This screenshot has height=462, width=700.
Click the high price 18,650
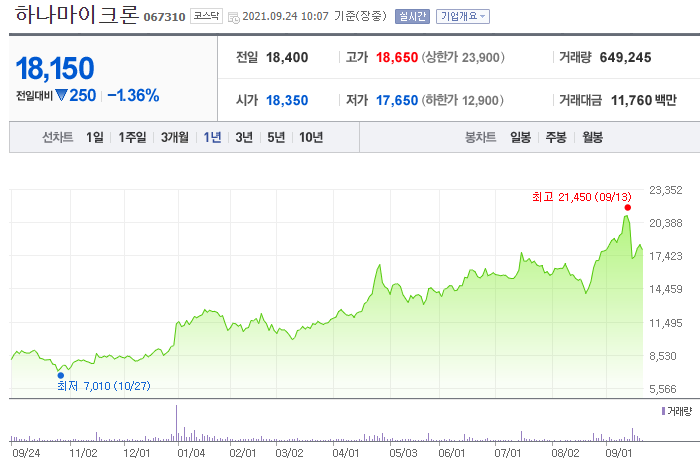click(x=397, y=58)
